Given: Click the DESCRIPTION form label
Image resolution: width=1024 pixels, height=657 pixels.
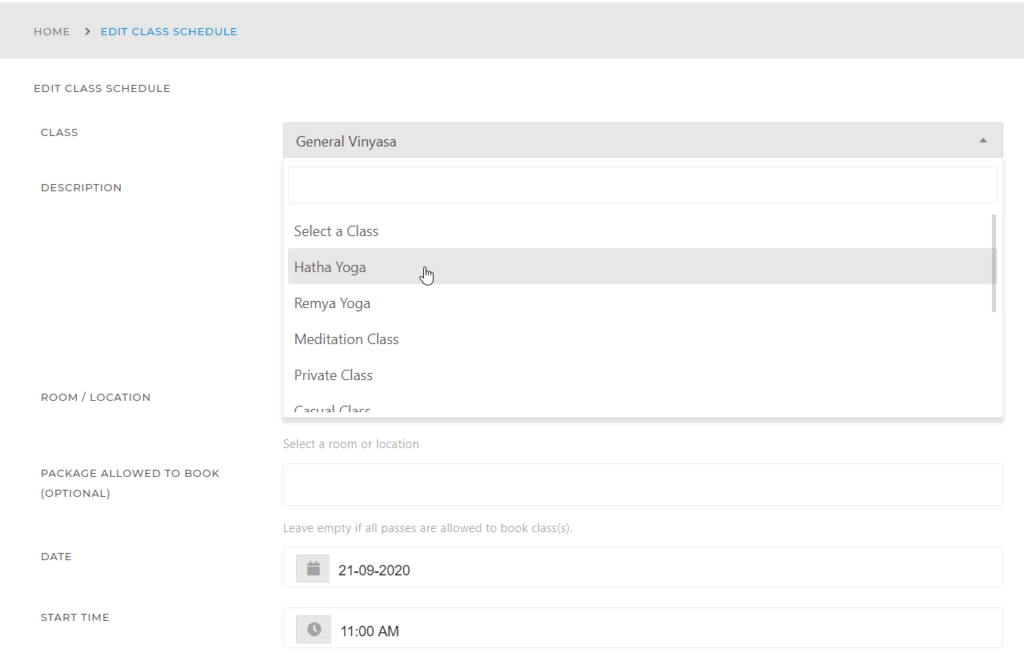Looking at the screenshot, I should pos(81,187).
